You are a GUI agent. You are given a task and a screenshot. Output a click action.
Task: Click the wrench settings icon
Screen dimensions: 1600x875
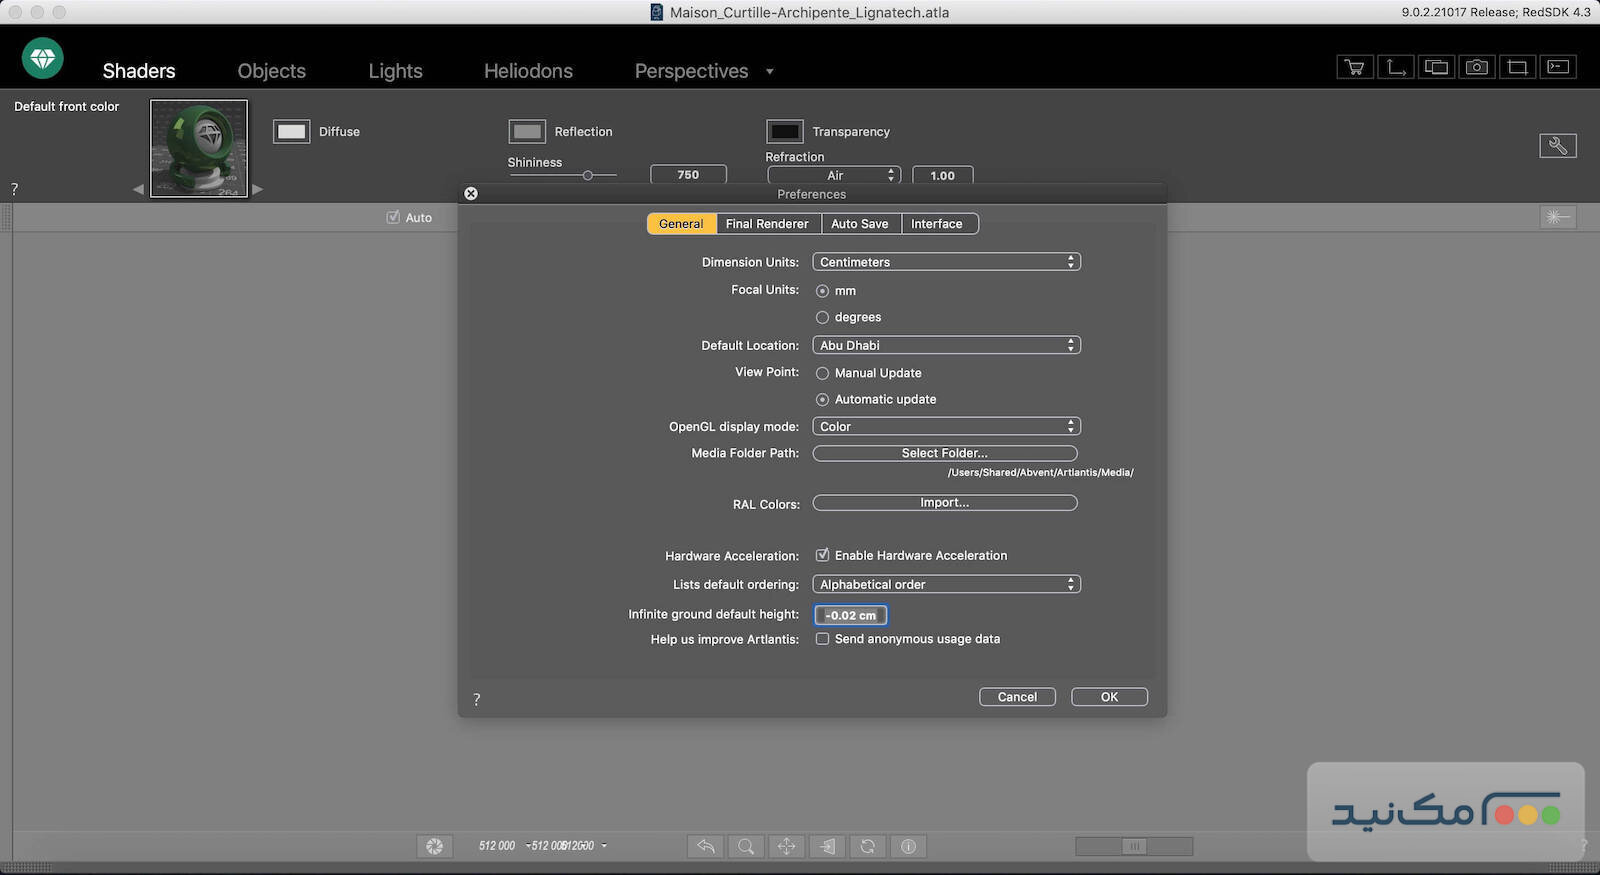coord(1558,146)
